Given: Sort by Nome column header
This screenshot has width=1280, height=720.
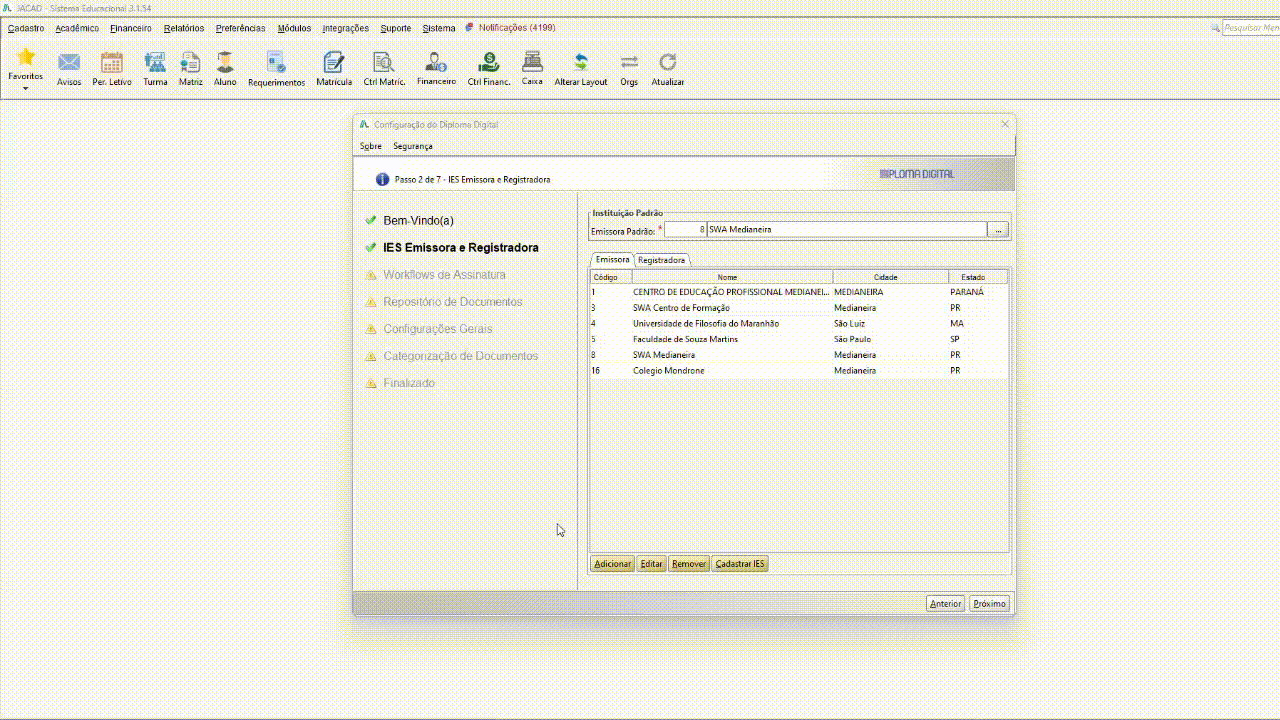Looking at the screenshot, I should 731,277.
